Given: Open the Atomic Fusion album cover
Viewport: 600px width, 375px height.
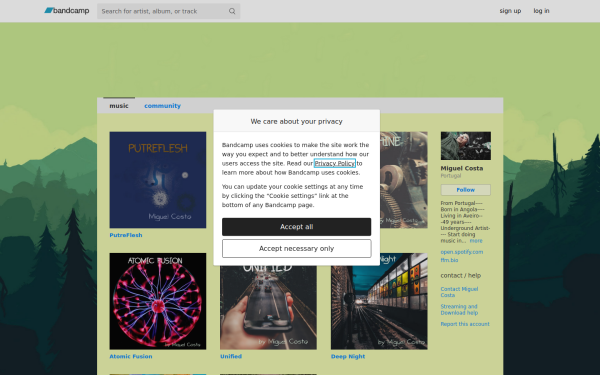Looking at the screenshot, I should click(x=158, y=301).
